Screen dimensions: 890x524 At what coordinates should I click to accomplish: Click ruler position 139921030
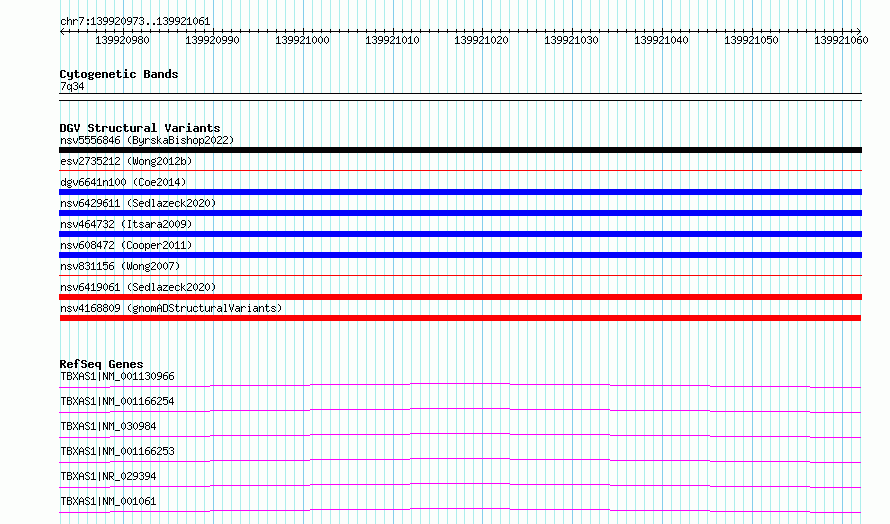click(571, 40)
